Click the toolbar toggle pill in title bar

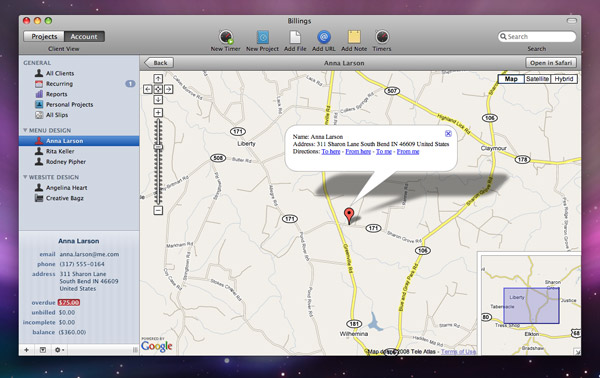572,21
